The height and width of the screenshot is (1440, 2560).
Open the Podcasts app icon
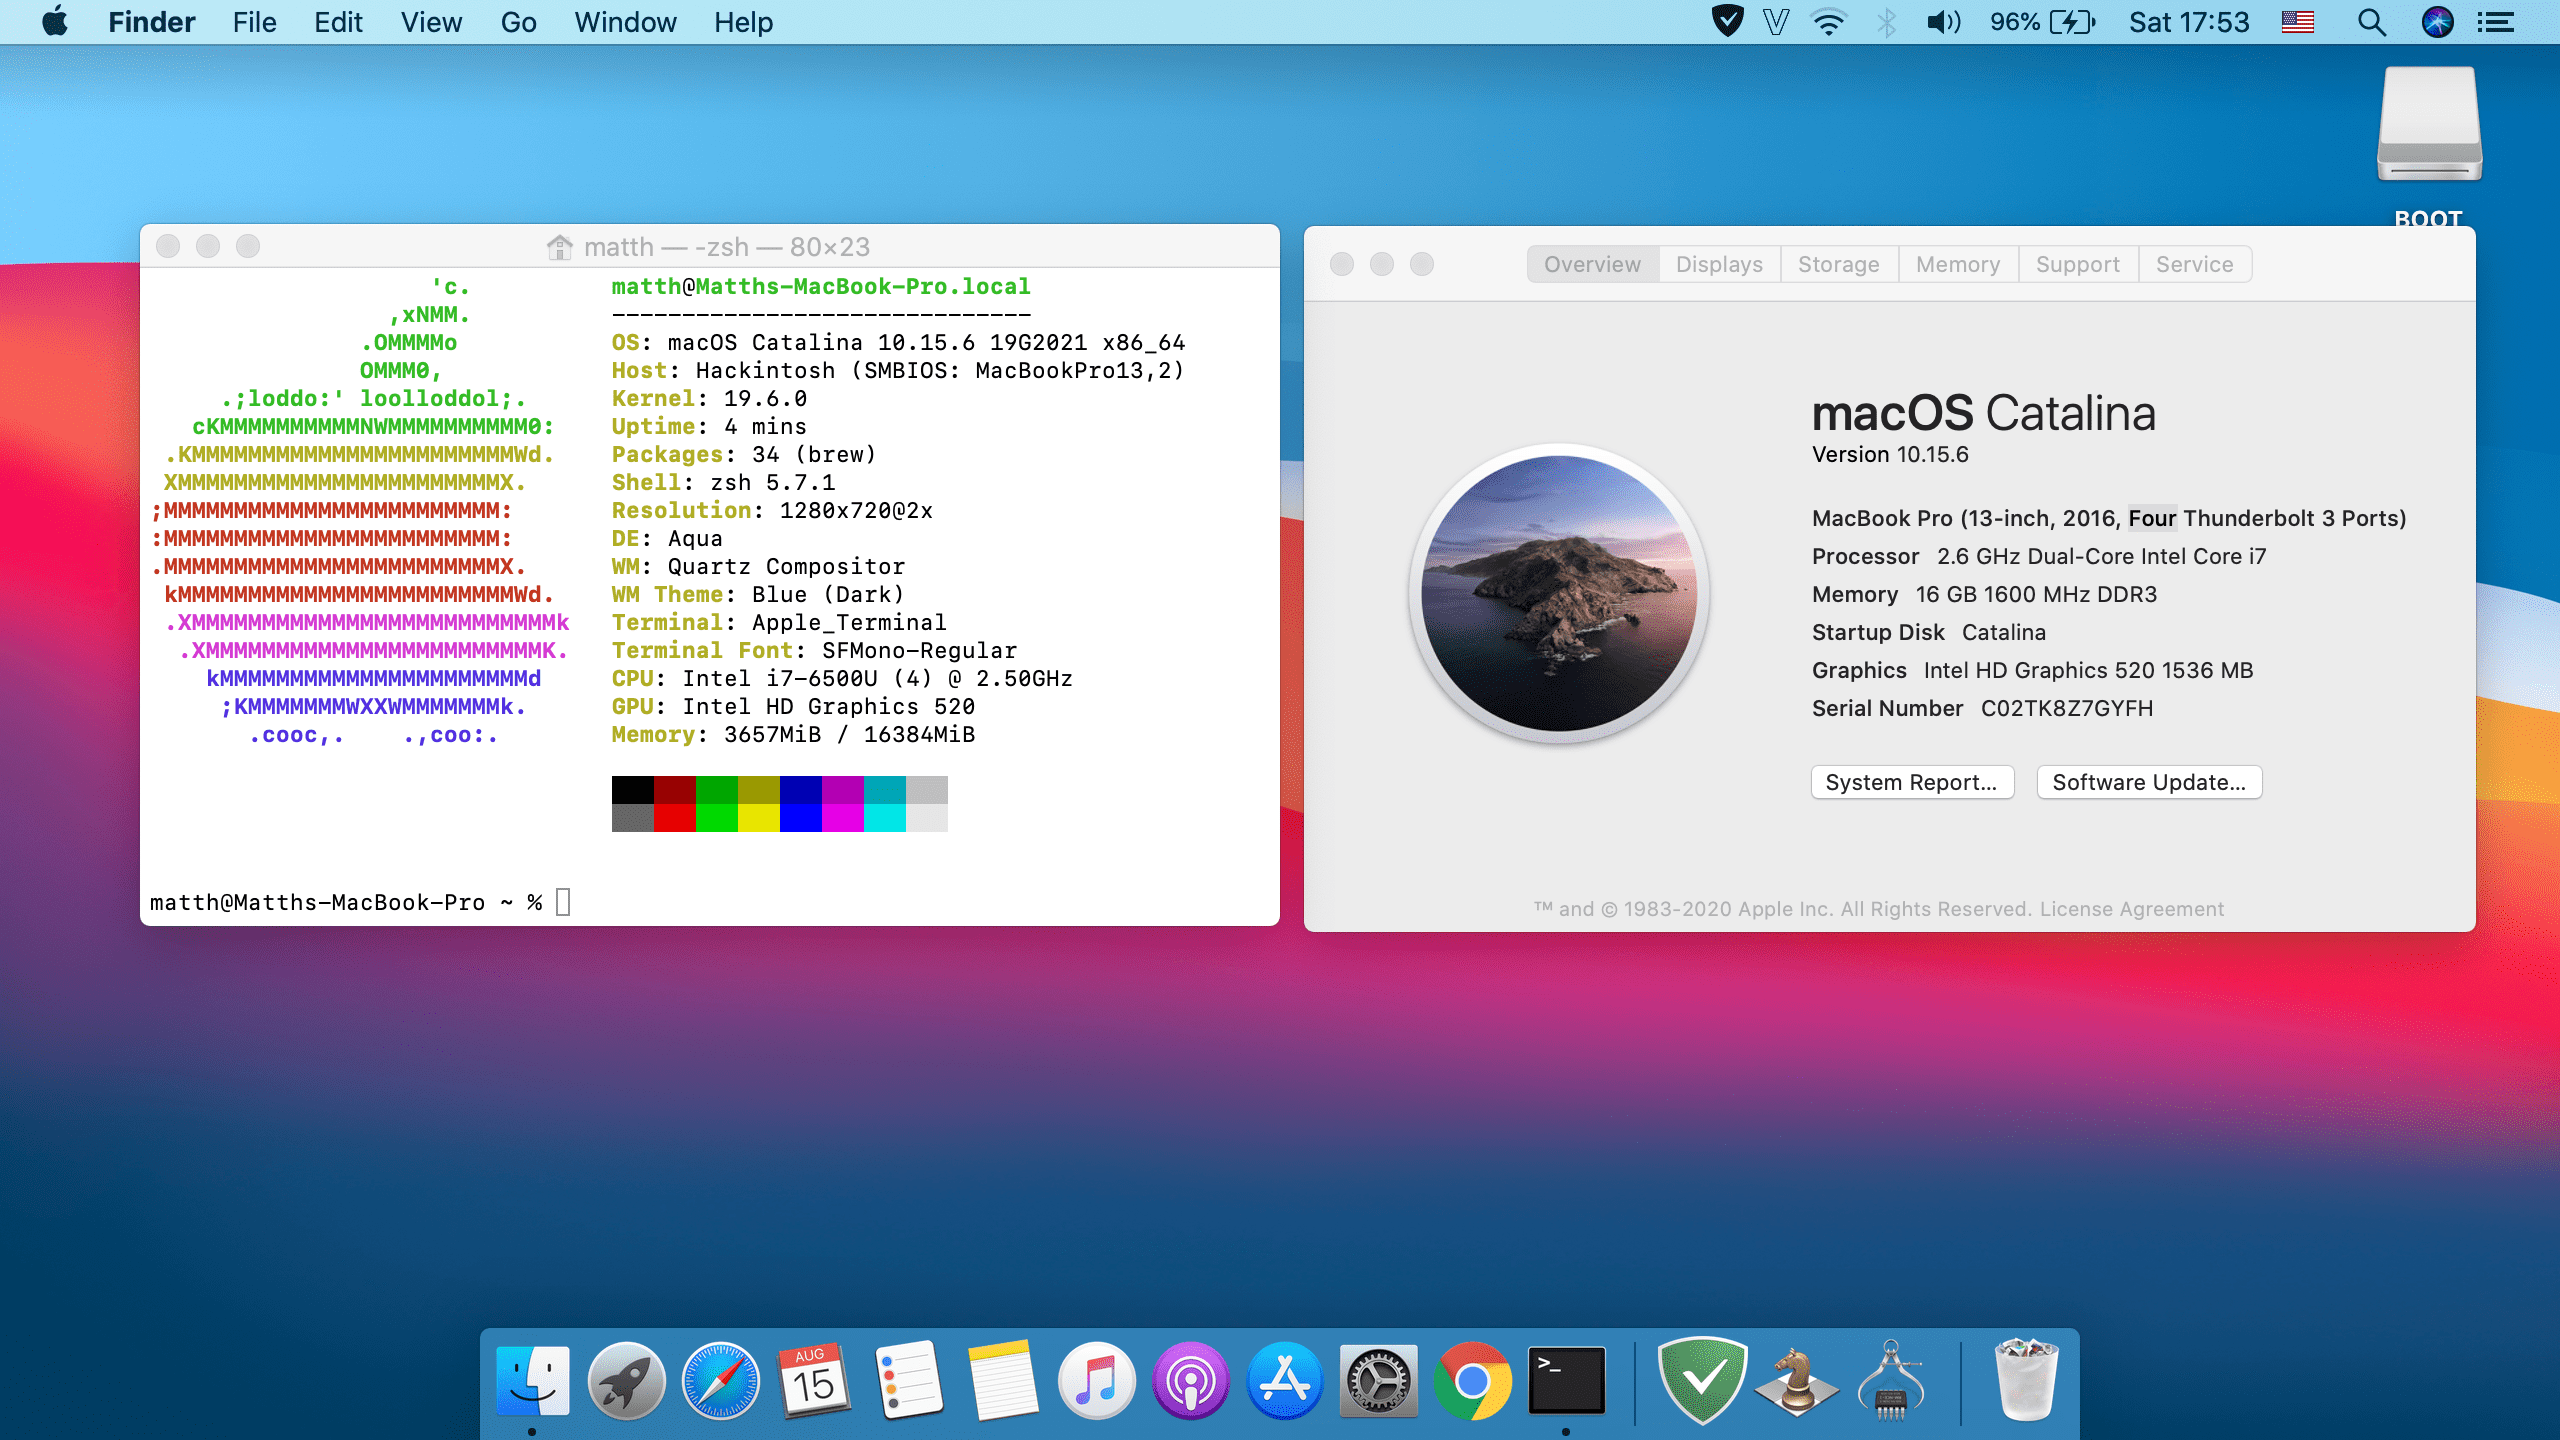[1190, 1382]
